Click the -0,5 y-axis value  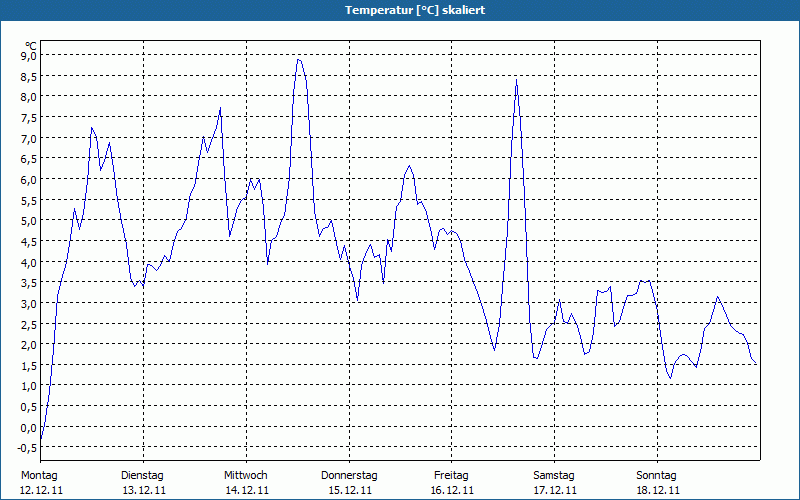click(27, 447)
